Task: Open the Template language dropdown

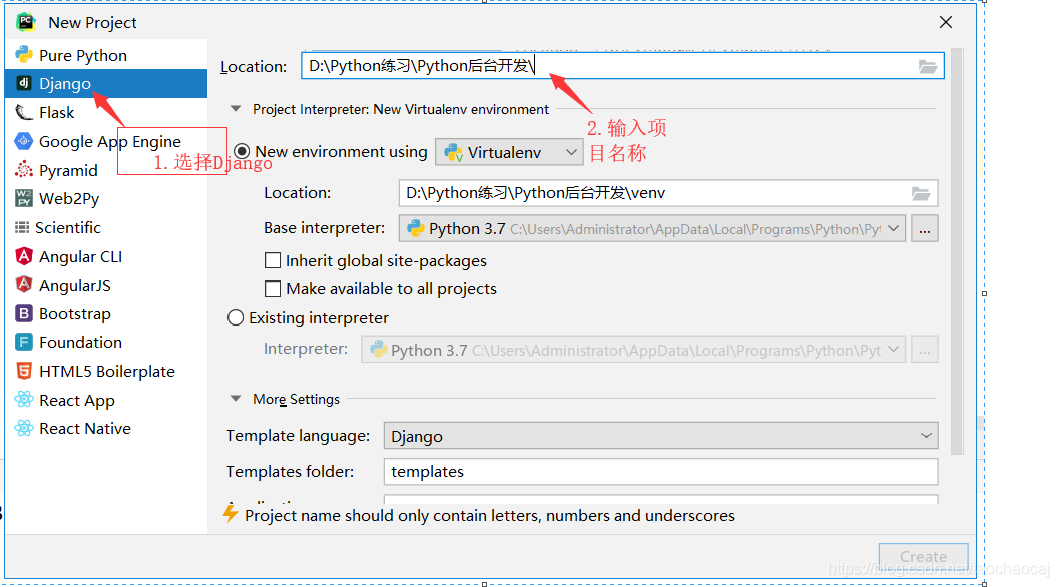Action: point(661,436)
